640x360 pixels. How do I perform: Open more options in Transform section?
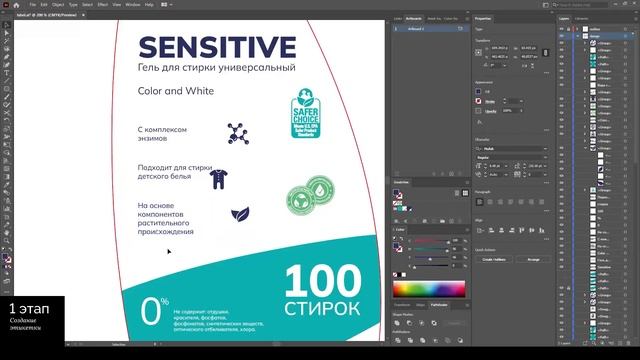546,73
